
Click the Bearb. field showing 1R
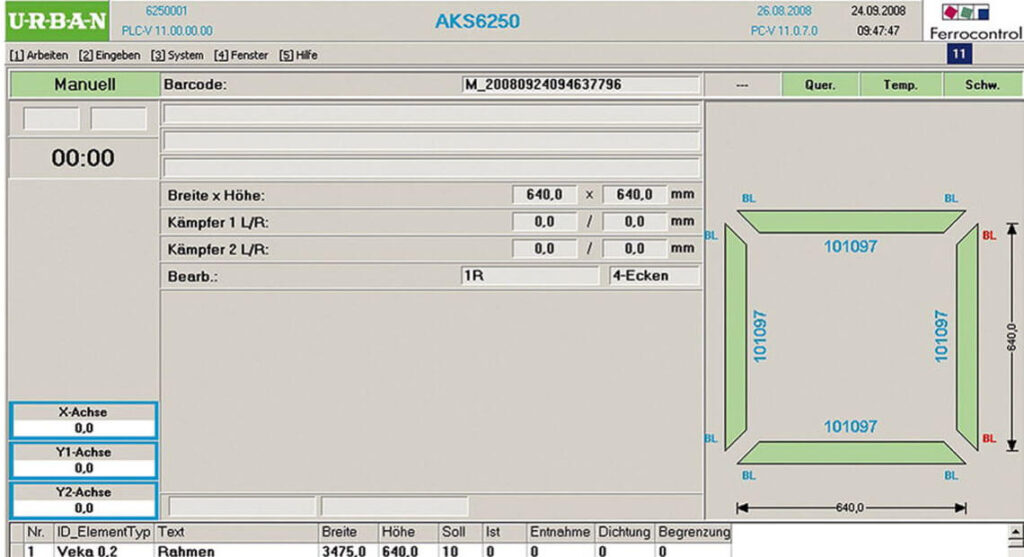[x=530, y=276]
